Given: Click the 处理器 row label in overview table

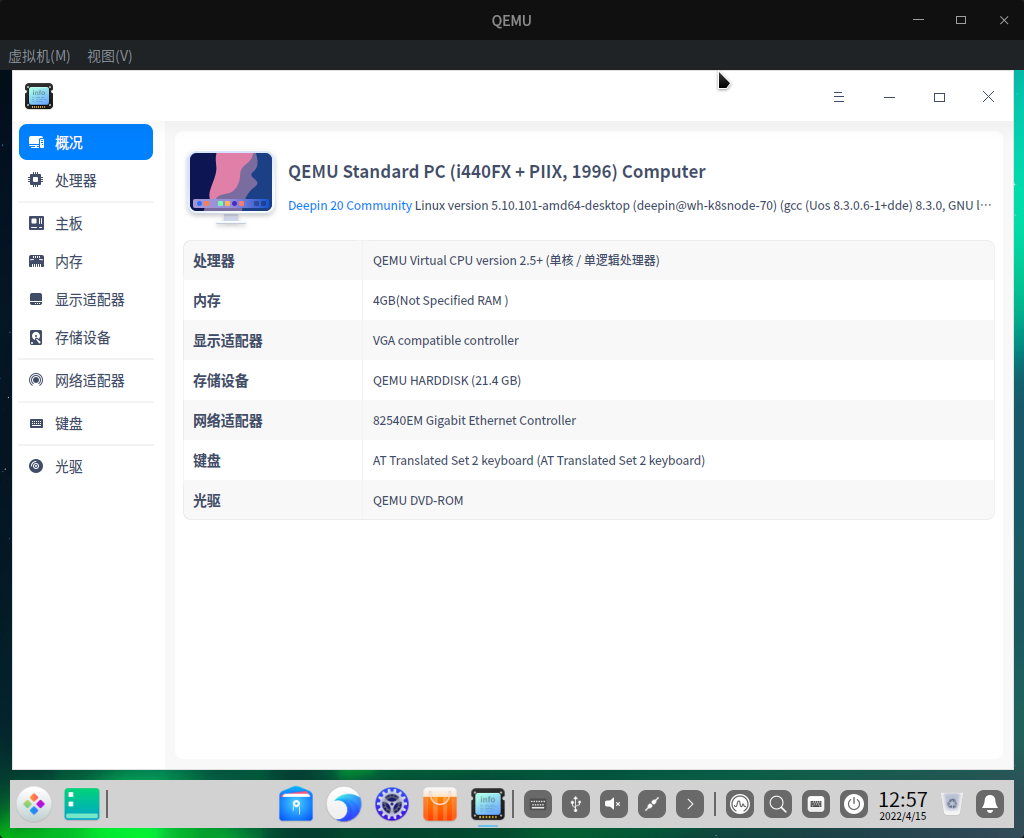Looking at the screenshot, I should pyautogui.click(x=214, y=261).
